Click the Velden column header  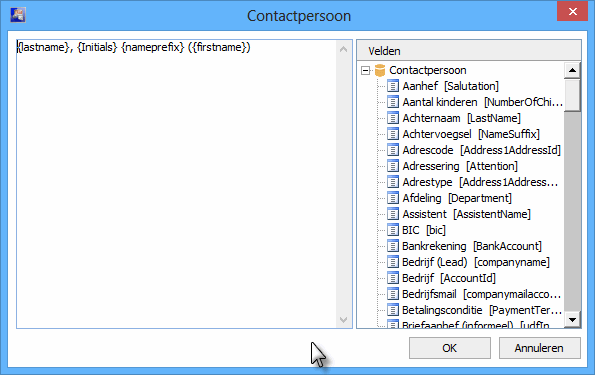tap(469, 51)
